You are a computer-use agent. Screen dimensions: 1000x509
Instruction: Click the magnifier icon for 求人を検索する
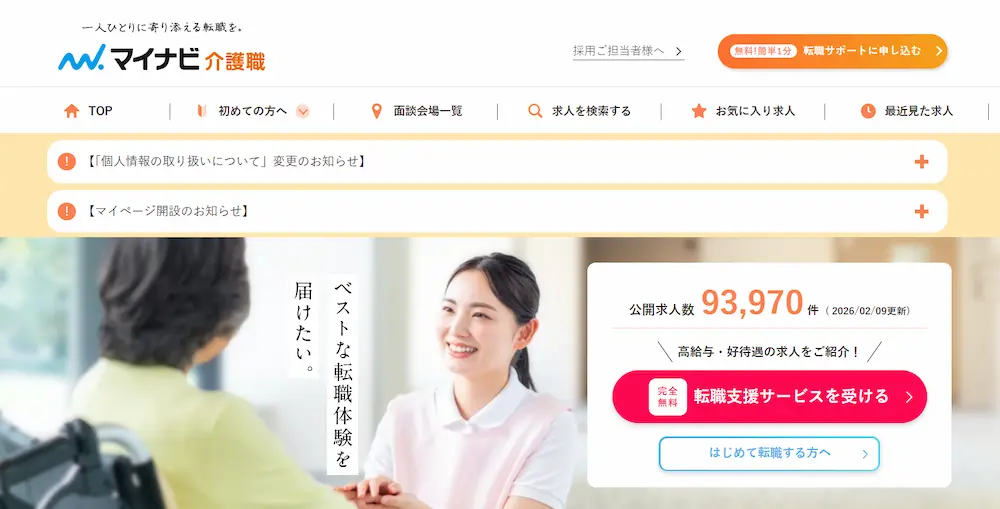tap(535, 111)
